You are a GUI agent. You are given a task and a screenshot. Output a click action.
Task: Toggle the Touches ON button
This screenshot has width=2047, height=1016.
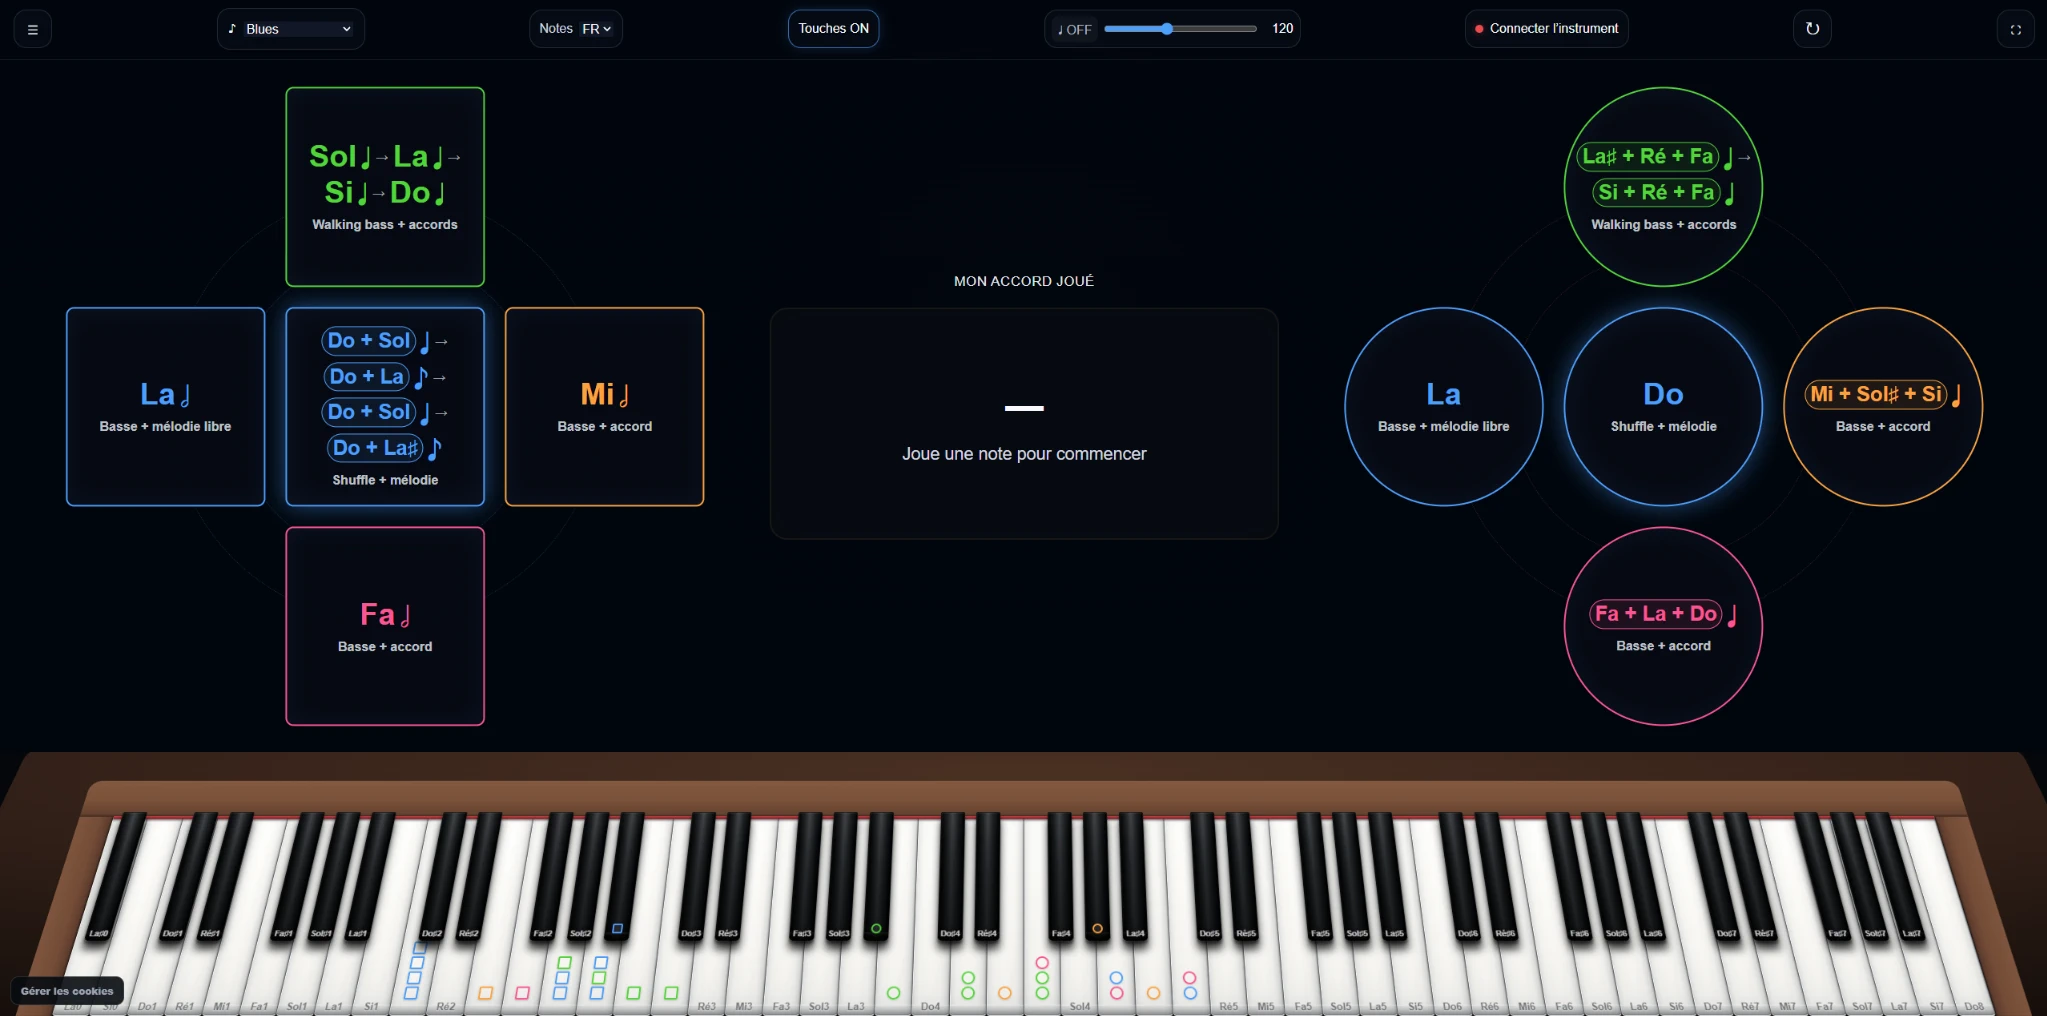pos(834,28)
